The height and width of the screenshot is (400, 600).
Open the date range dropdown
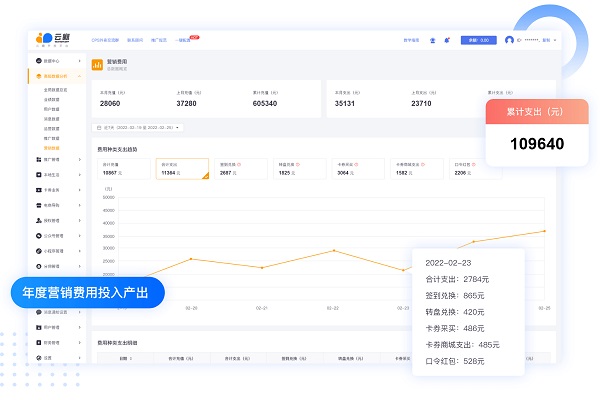tap(138, 128)
